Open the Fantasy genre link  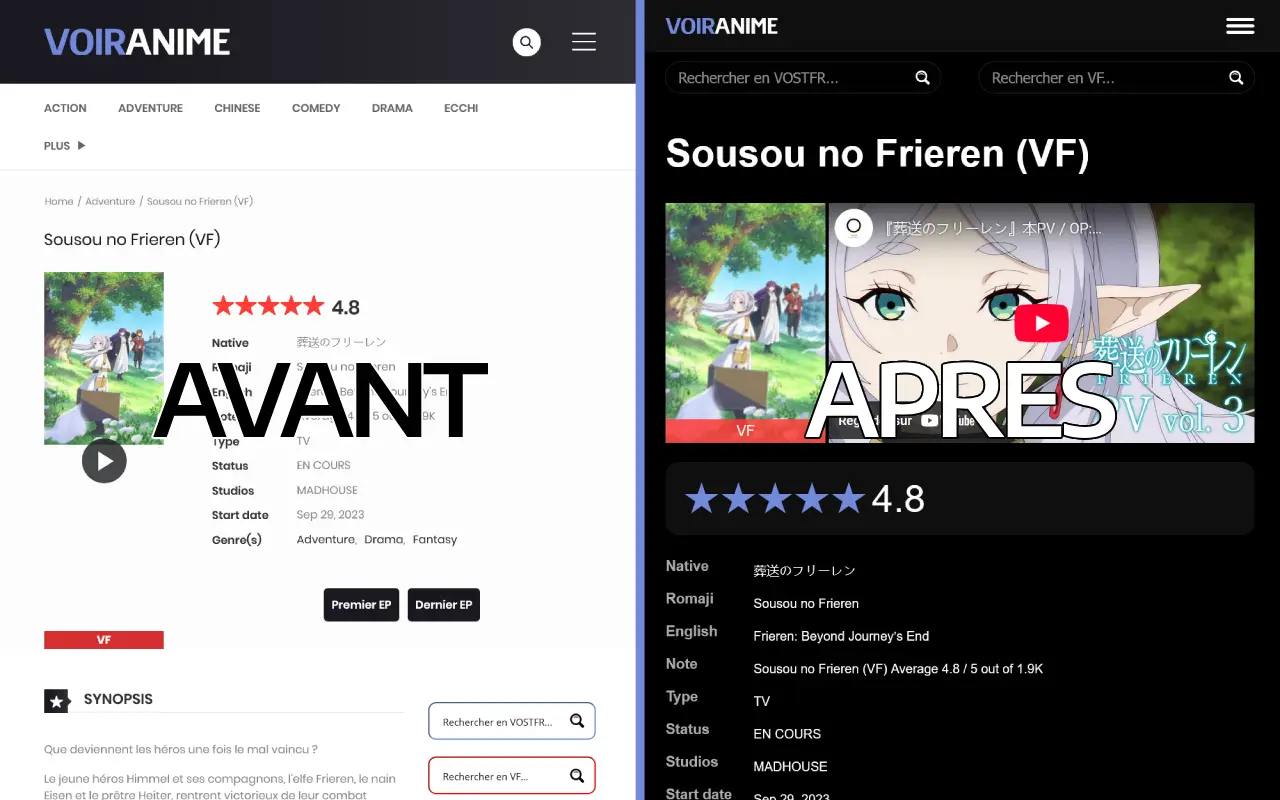point(435,540)
